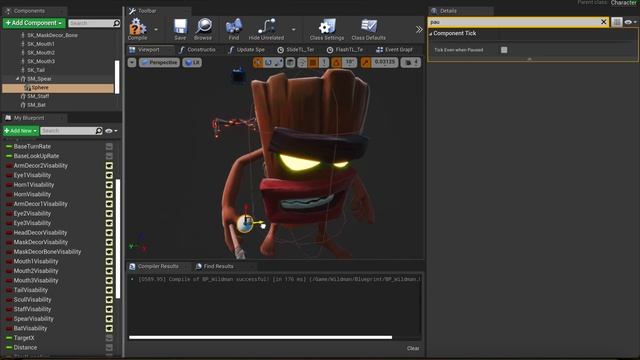Toggle scale snapping icon
This screenshot has width=640, height=360.
pyautogui.click(x=366, y=62)
